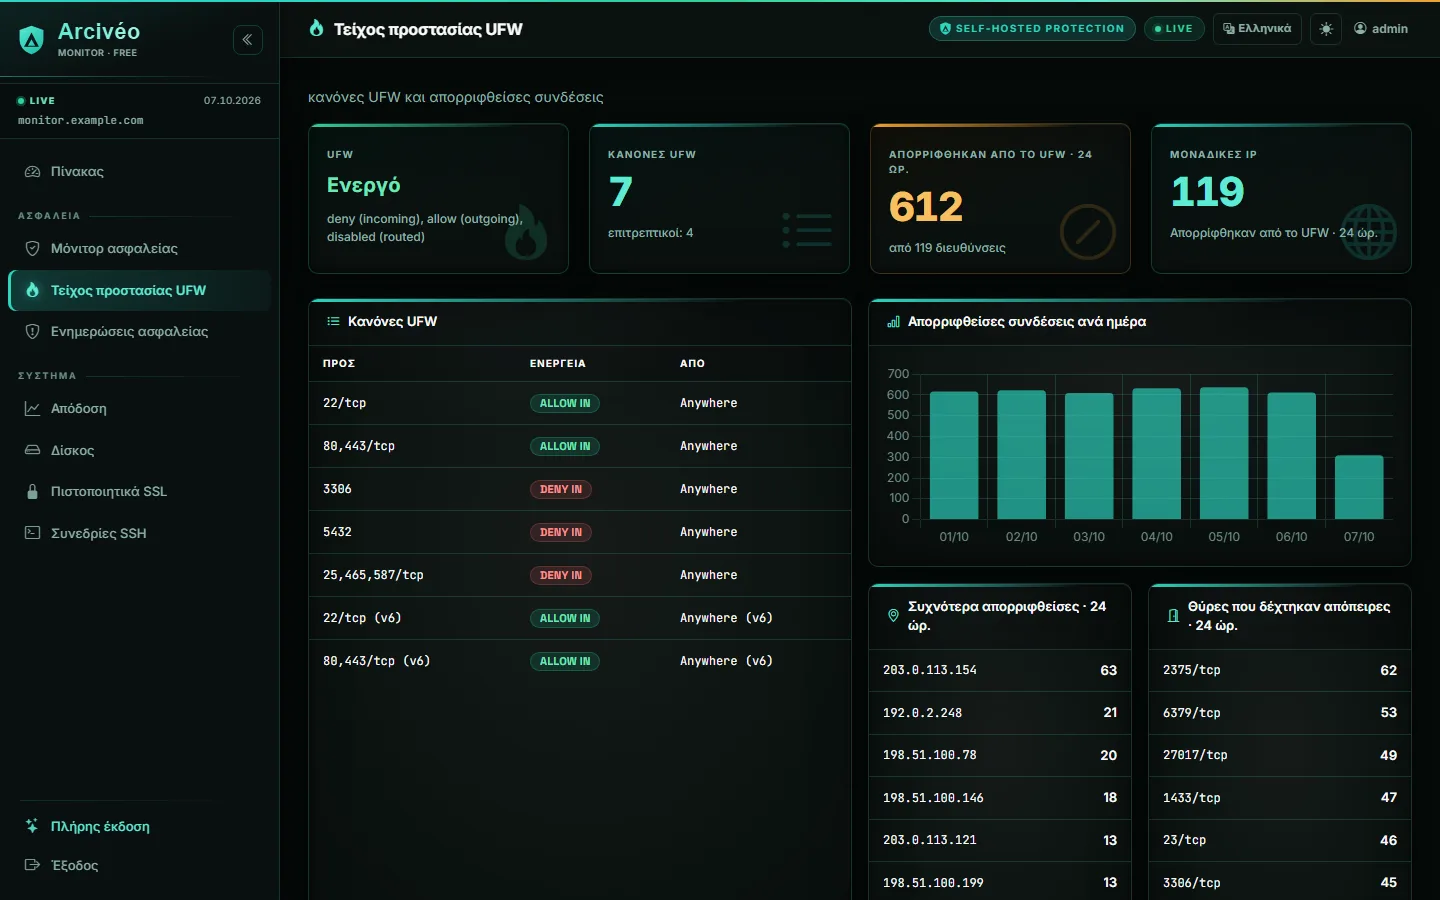Click the ΠΡΟΣ column header

339,364
